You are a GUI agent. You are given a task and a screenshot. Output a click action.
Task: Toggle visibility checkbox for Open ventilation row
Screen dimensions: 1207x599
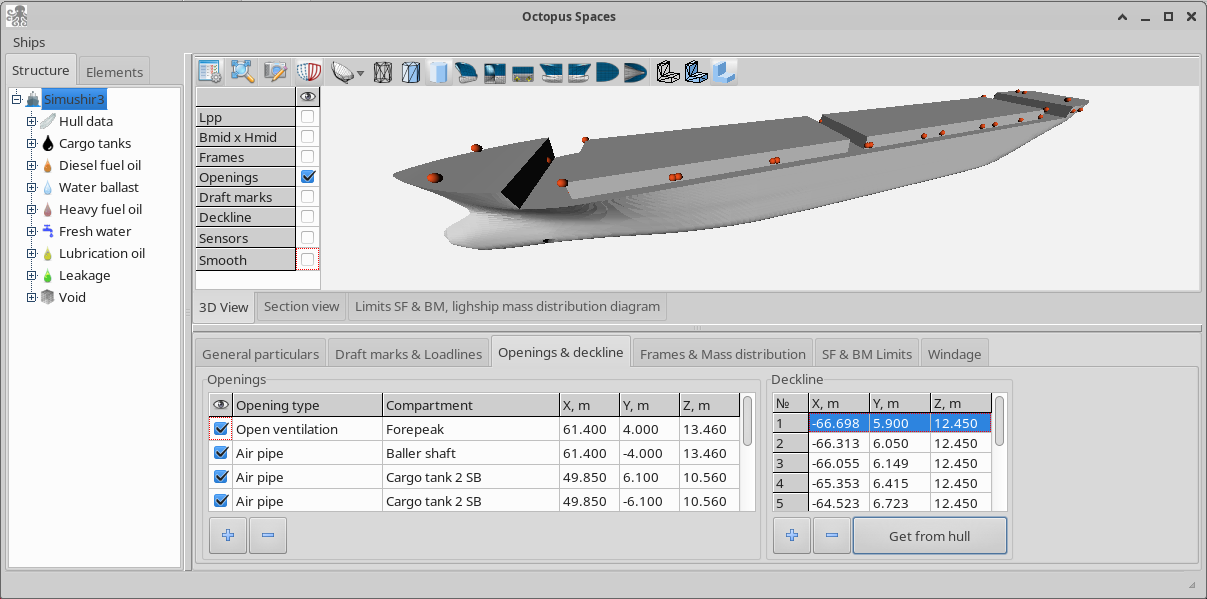pyautogui.click(x=221, y=429)
